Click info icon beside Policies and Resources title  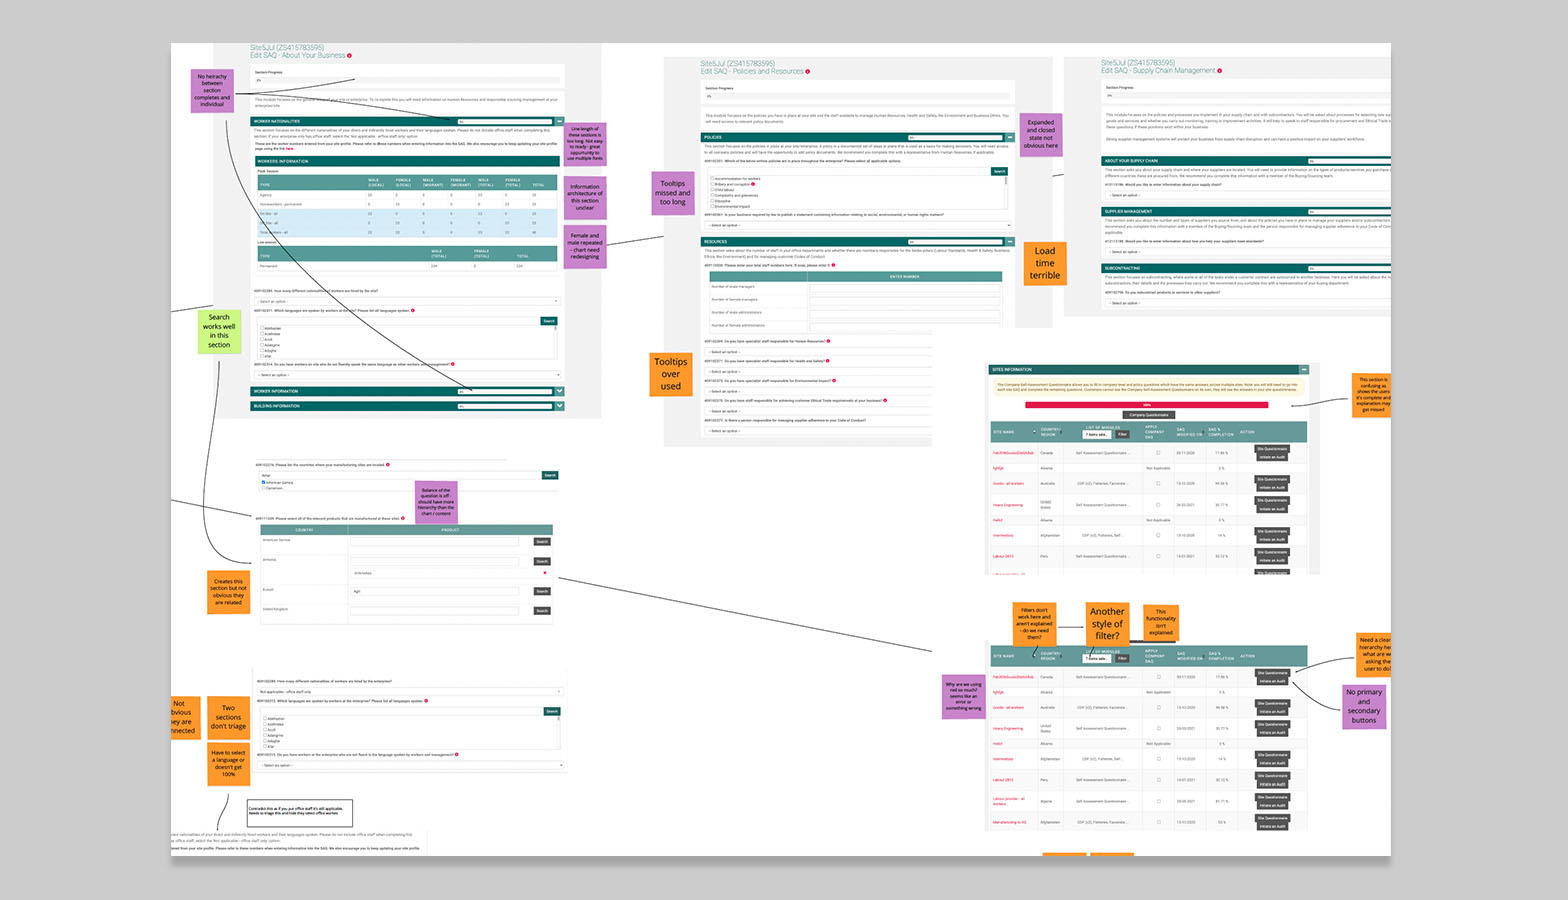pyautogui.click(x=808, y=72)
